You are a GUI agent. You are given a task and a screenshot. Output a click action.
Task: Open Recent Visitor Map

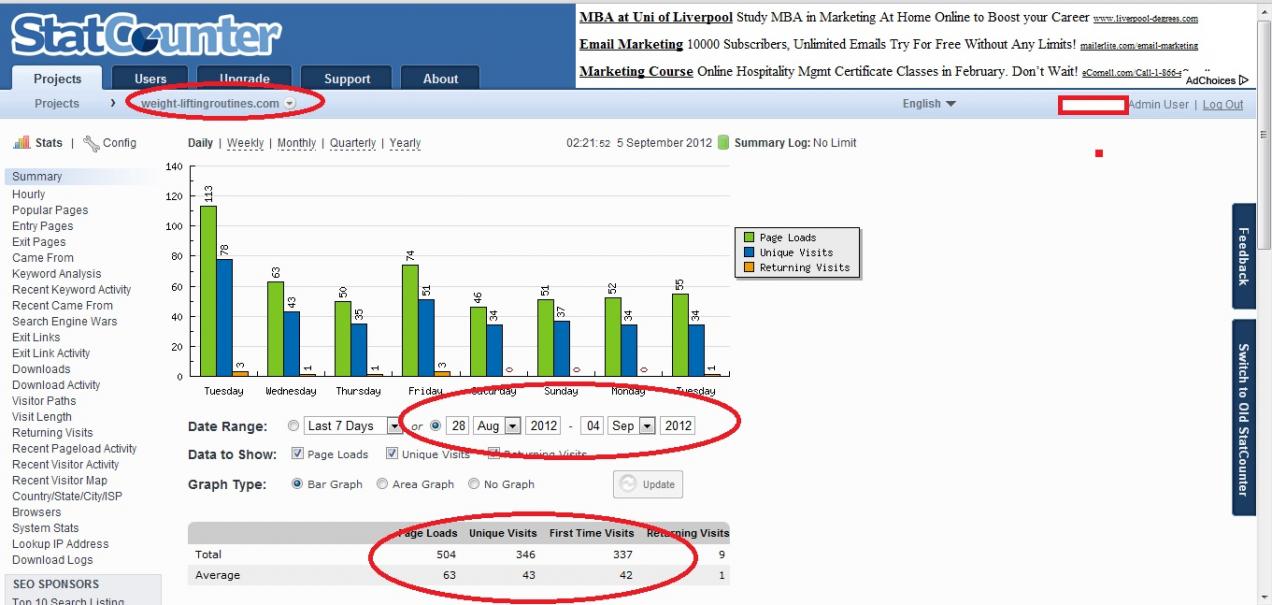pyautogui.click(x=59, y=481)
